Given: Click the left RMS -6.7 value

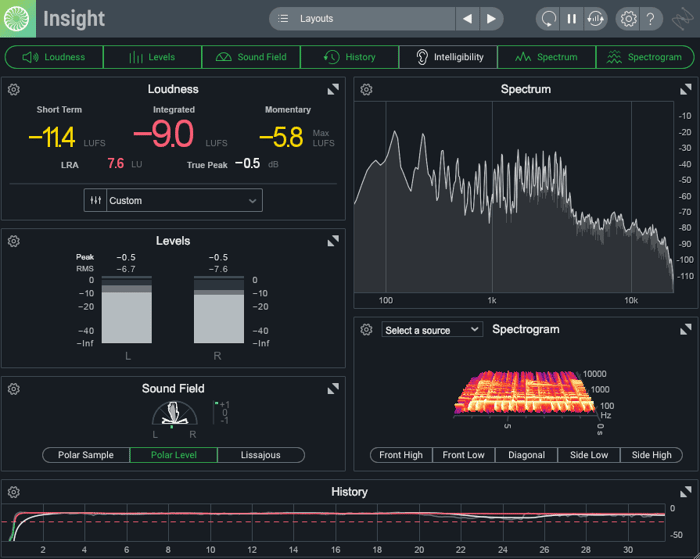Looking at the screenshot, I should 126,269.
